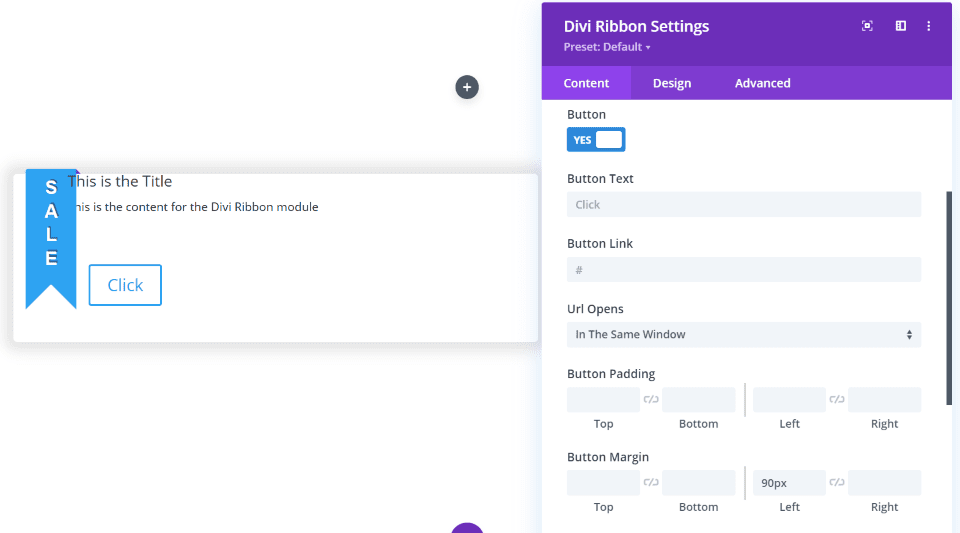Select the Content tab
This screenshot has width=960, height=533.
coord(586,83)
